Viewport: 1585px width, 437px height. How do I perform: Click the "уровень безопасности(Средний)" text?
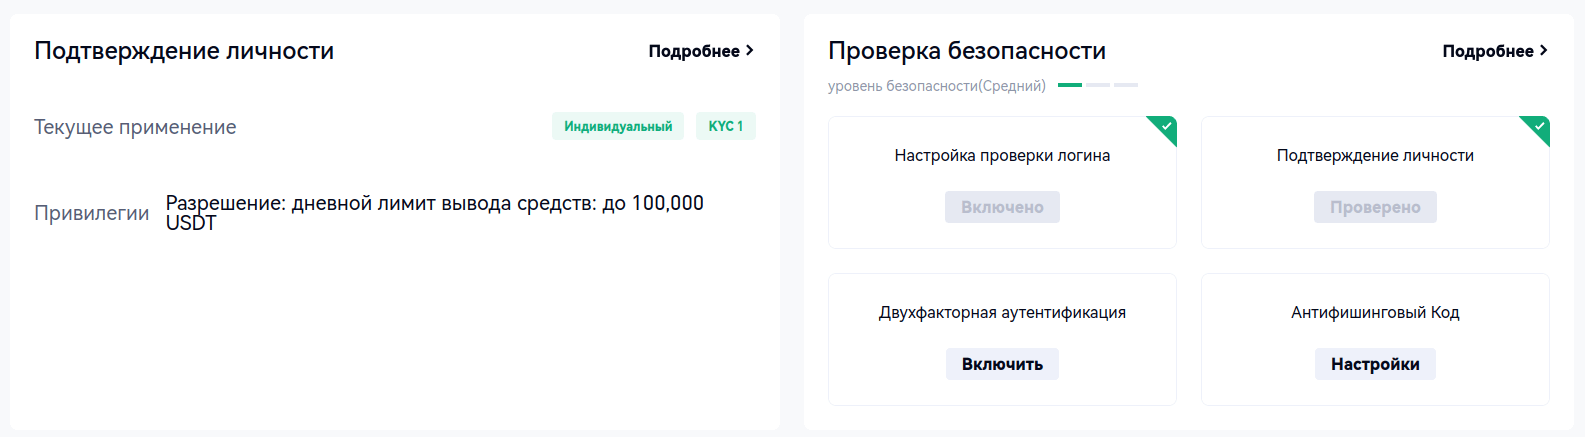936,86
